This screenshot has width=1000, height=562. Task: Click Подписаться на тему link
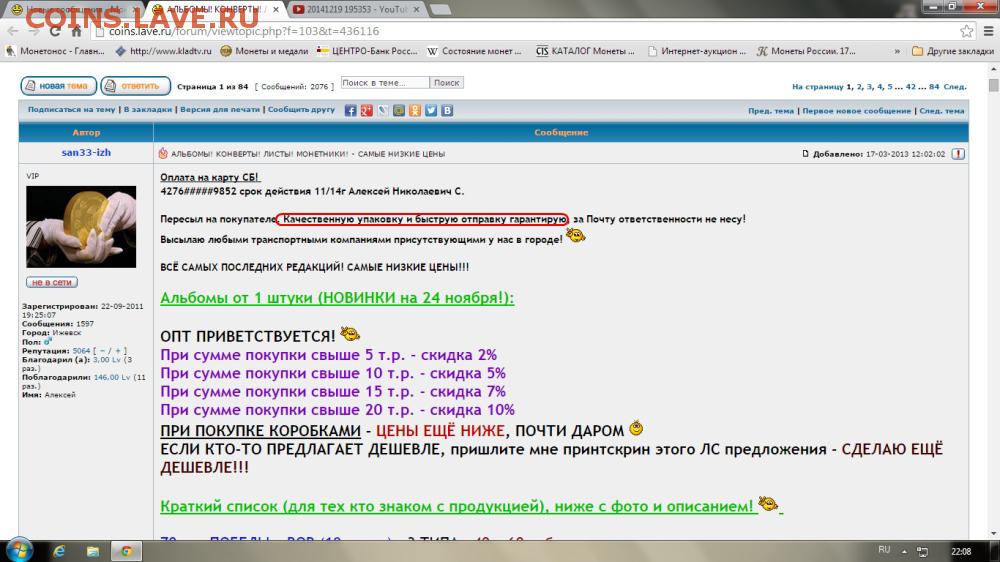tap(71, 110)
